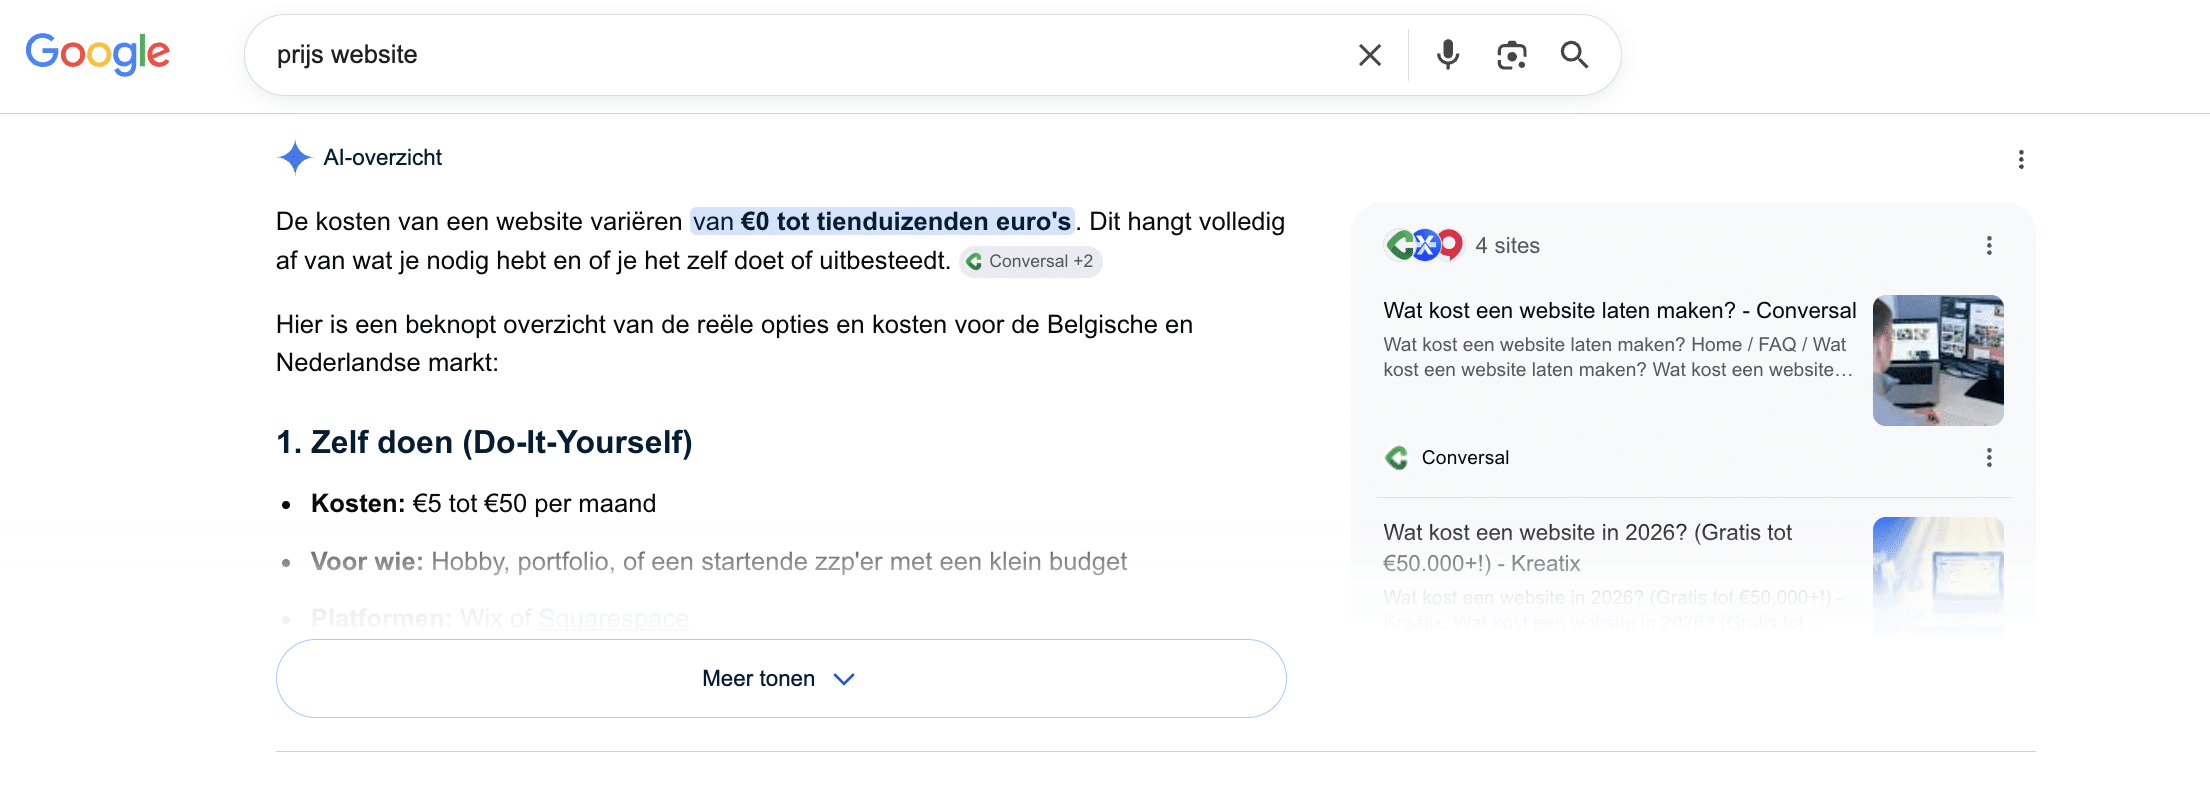Expand the overview with 'Meer tonen'
Viewport: 2210px width, 802px height.
pos(781,679)
